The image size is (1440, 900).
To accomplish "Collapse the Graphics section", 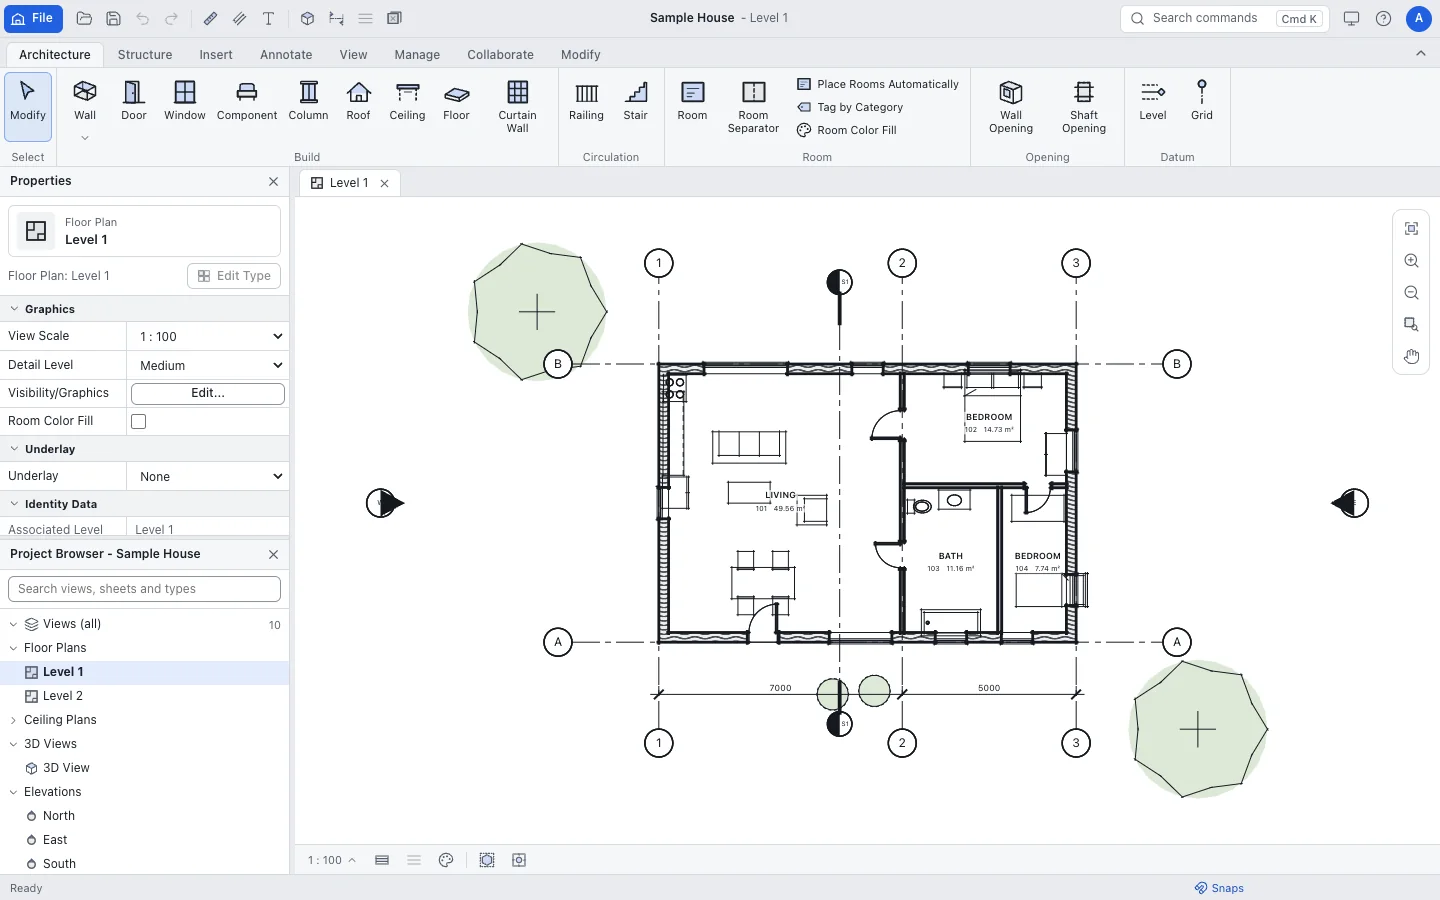I will click(x=15, y=310).
